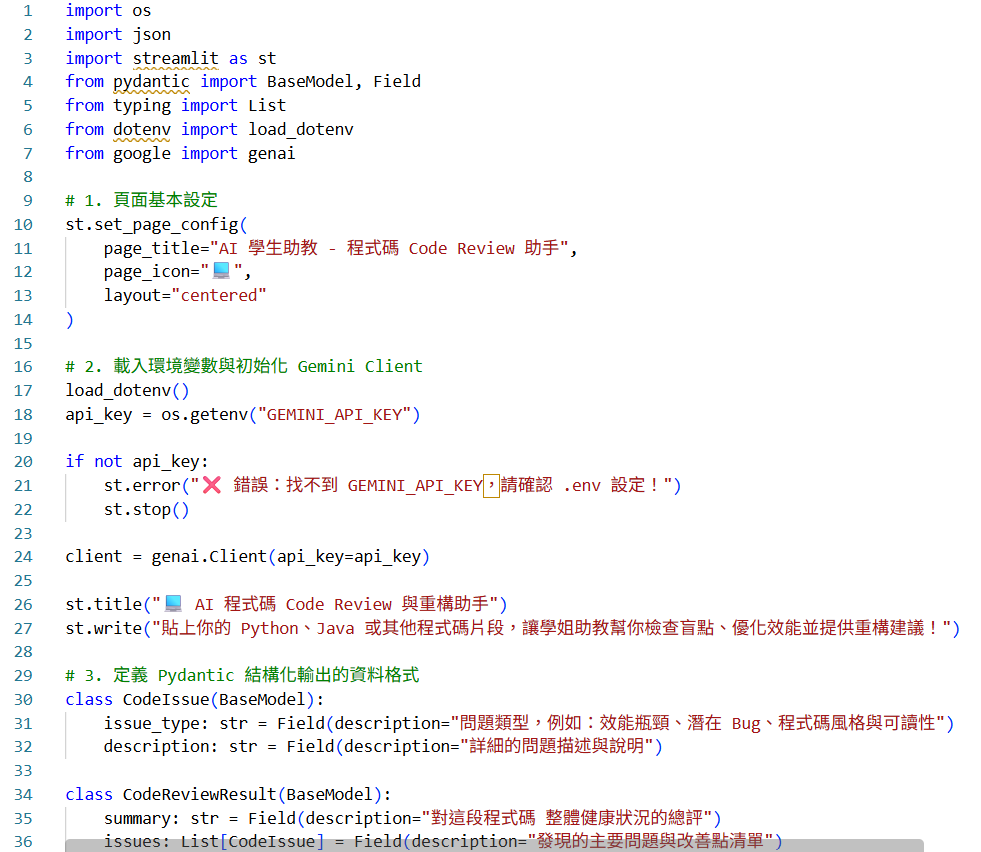Click the comment "# 3. 定義 Pydantic"
Image resolution: width=981 pixels, height=852 pixels.
pyautogui.click(x=243, y=676)
